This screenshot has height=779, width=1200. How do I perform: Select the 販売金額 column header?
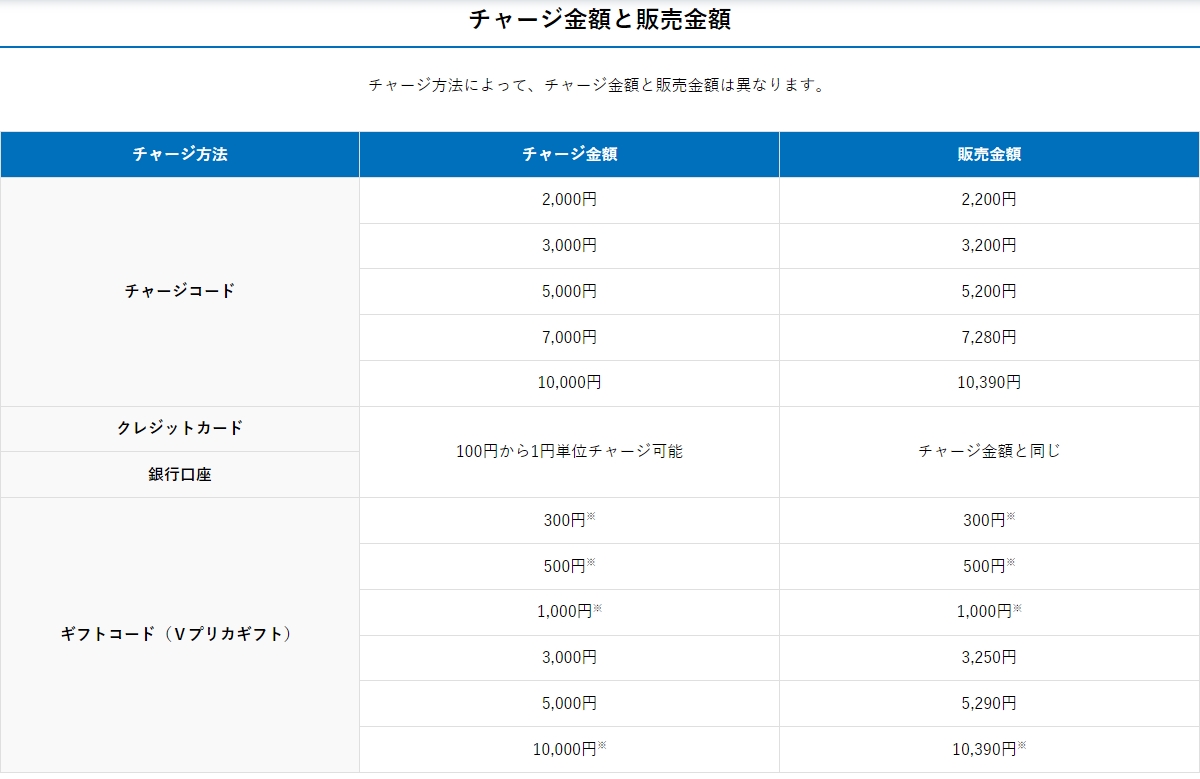tap(988, 154)
